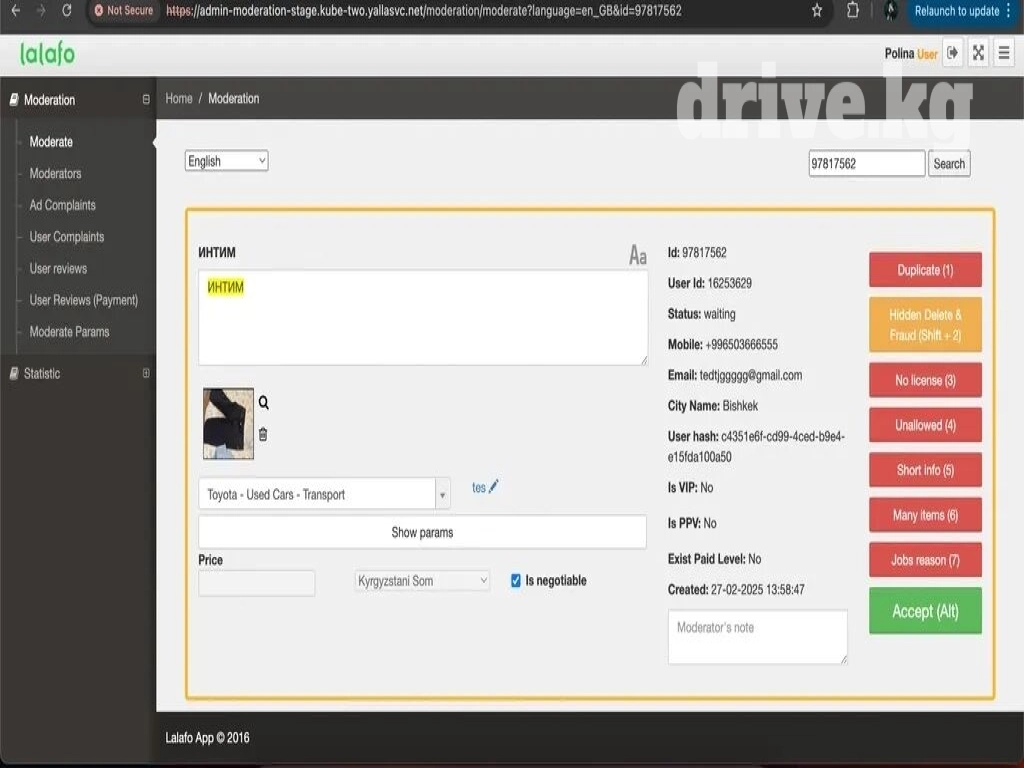
Task: Open Ad Complaints in the sidebar
Action: [x=62, y=205]
